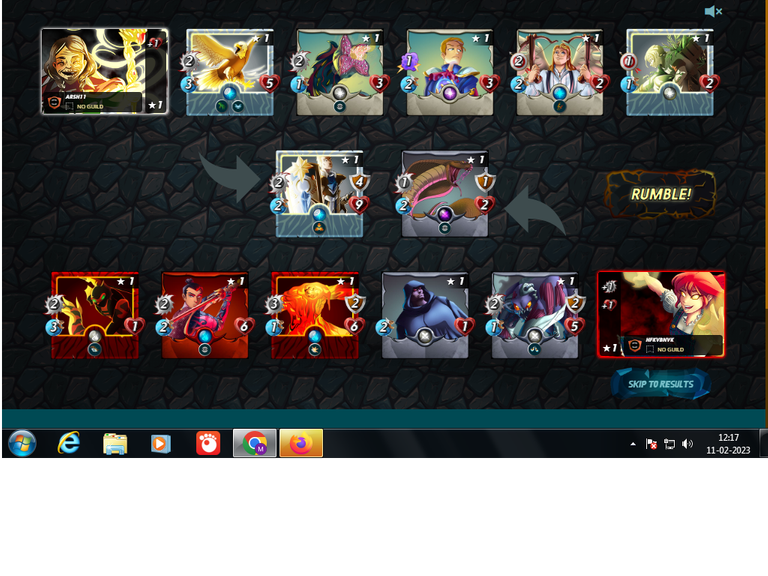
Task: Click the guild badge icon beside HFKVBNVK
Action: point(635,345)
